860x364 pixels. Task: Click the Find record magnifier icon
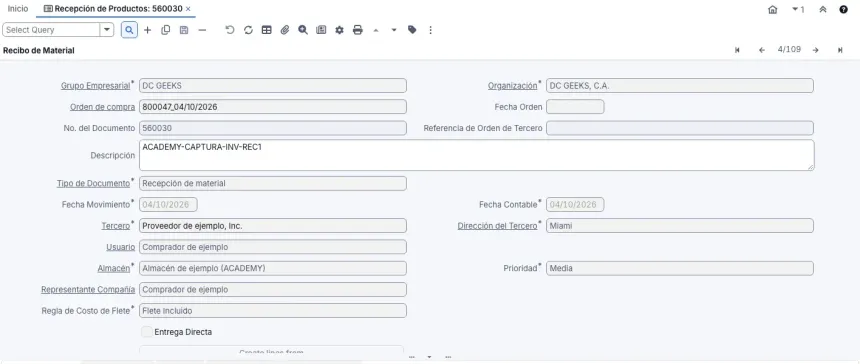(129, 30)
